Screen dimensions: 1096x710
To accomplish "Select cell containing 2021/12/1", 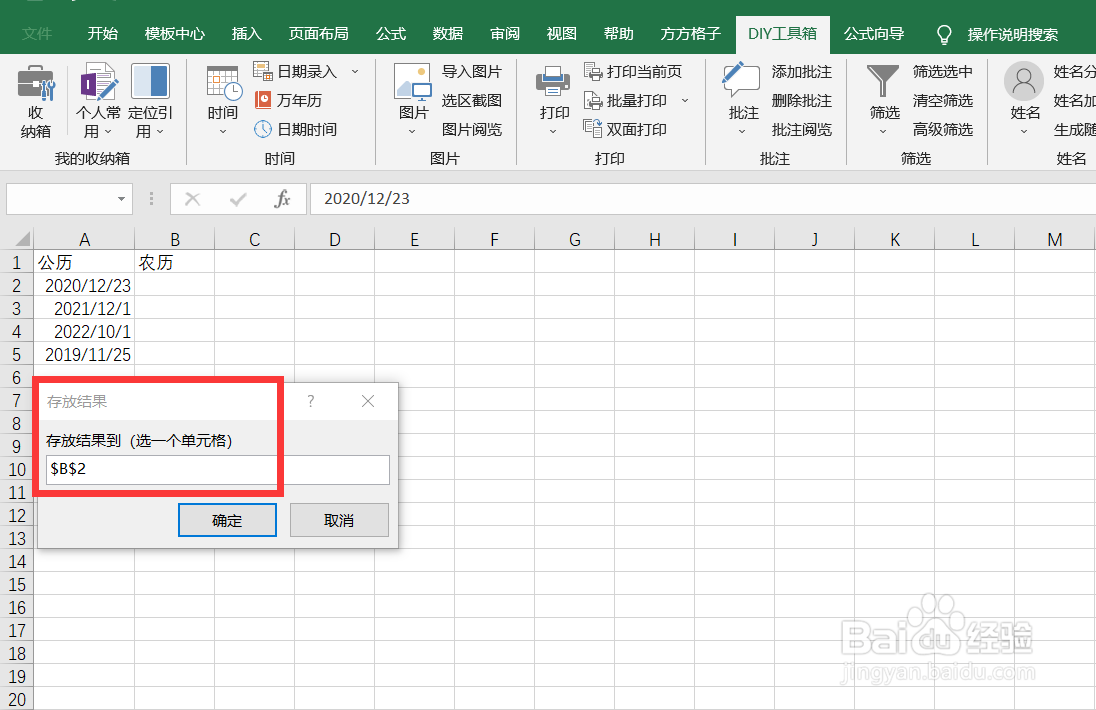I will [84, 308].
